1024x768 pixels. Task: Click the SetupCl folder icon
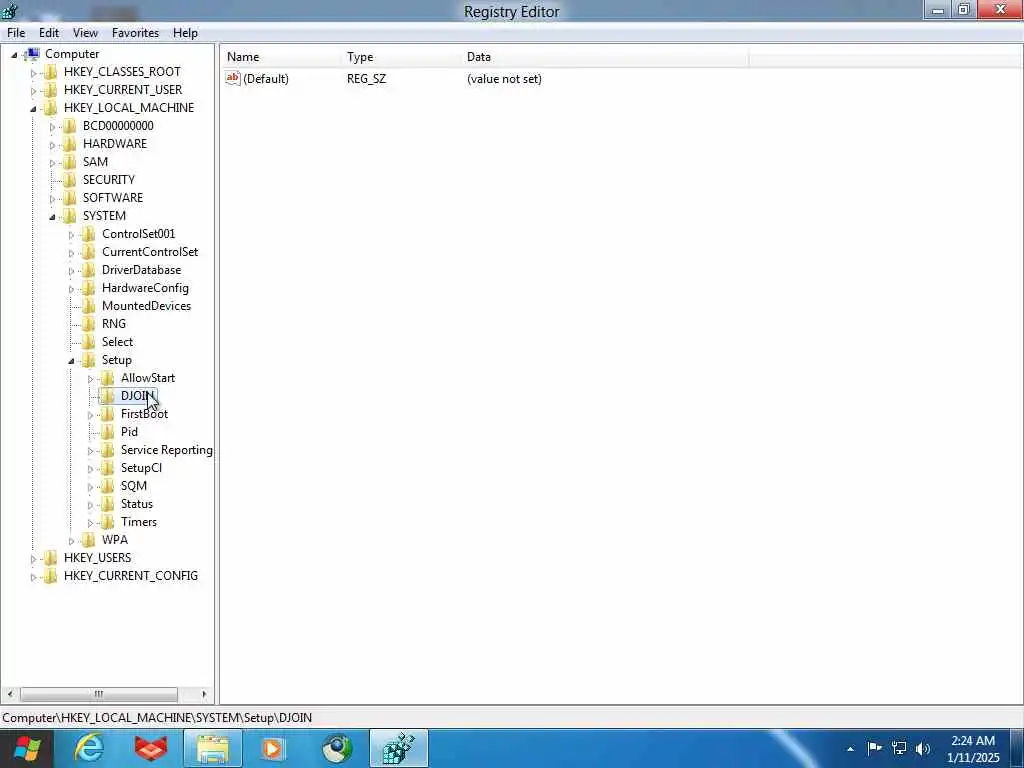(107, 468)
